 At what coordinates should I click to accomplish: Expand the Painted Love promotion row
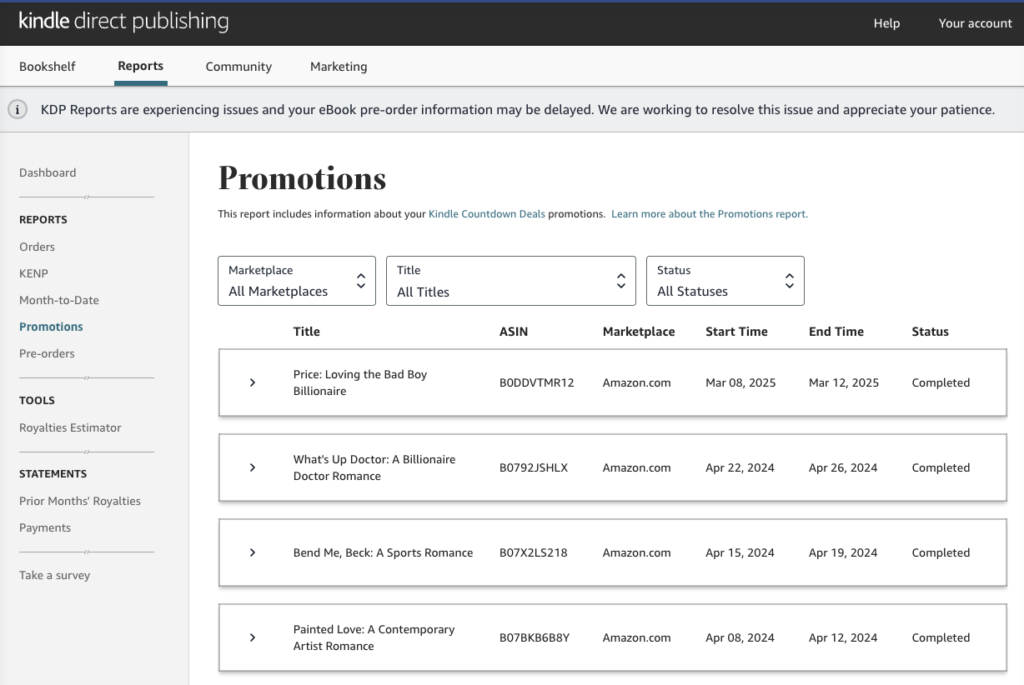point(252,638)
